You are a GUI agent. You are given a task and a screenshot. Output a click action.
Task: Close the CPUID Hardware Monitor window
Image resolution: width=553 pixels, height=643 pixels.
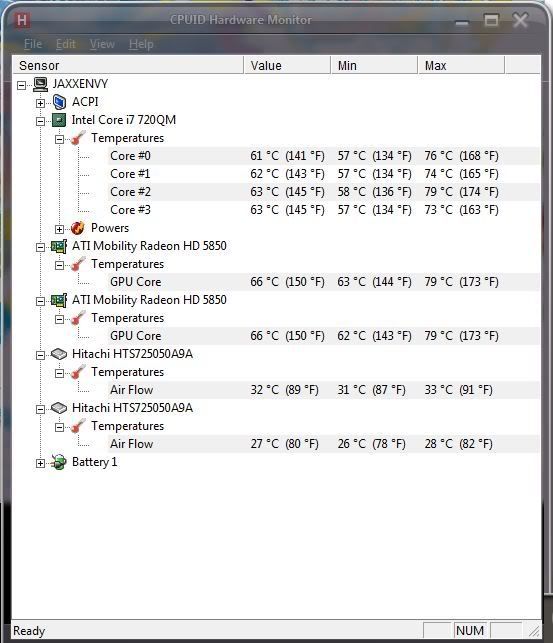coord(521,20)
